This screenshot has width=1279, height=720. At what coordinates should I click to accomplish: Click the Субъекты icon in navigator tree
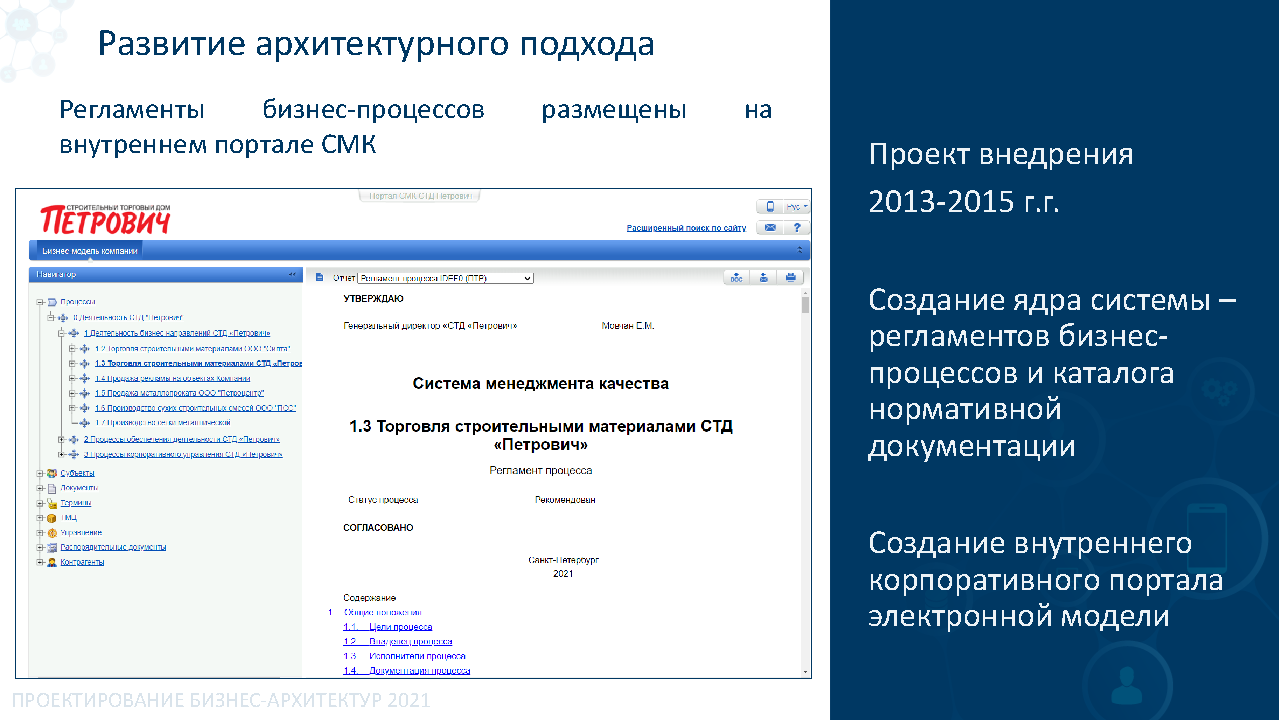[52, 474]
